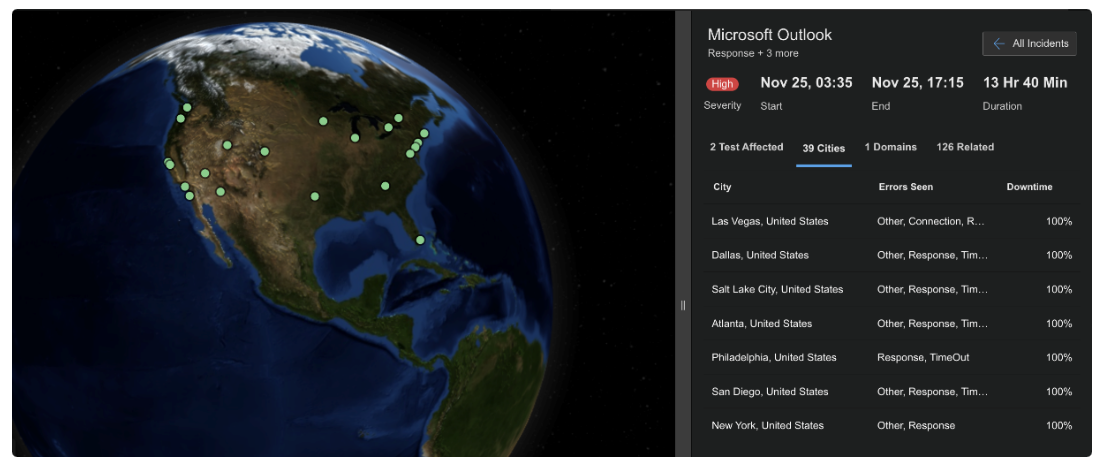Sort by Downtime column header

1029,187
